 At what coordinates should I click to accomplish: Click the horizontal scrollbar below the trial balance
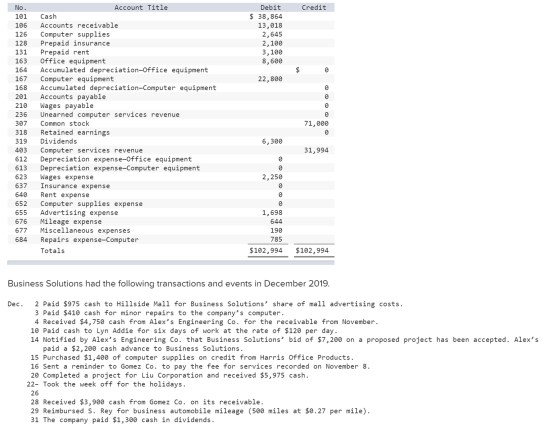point(171,262)
